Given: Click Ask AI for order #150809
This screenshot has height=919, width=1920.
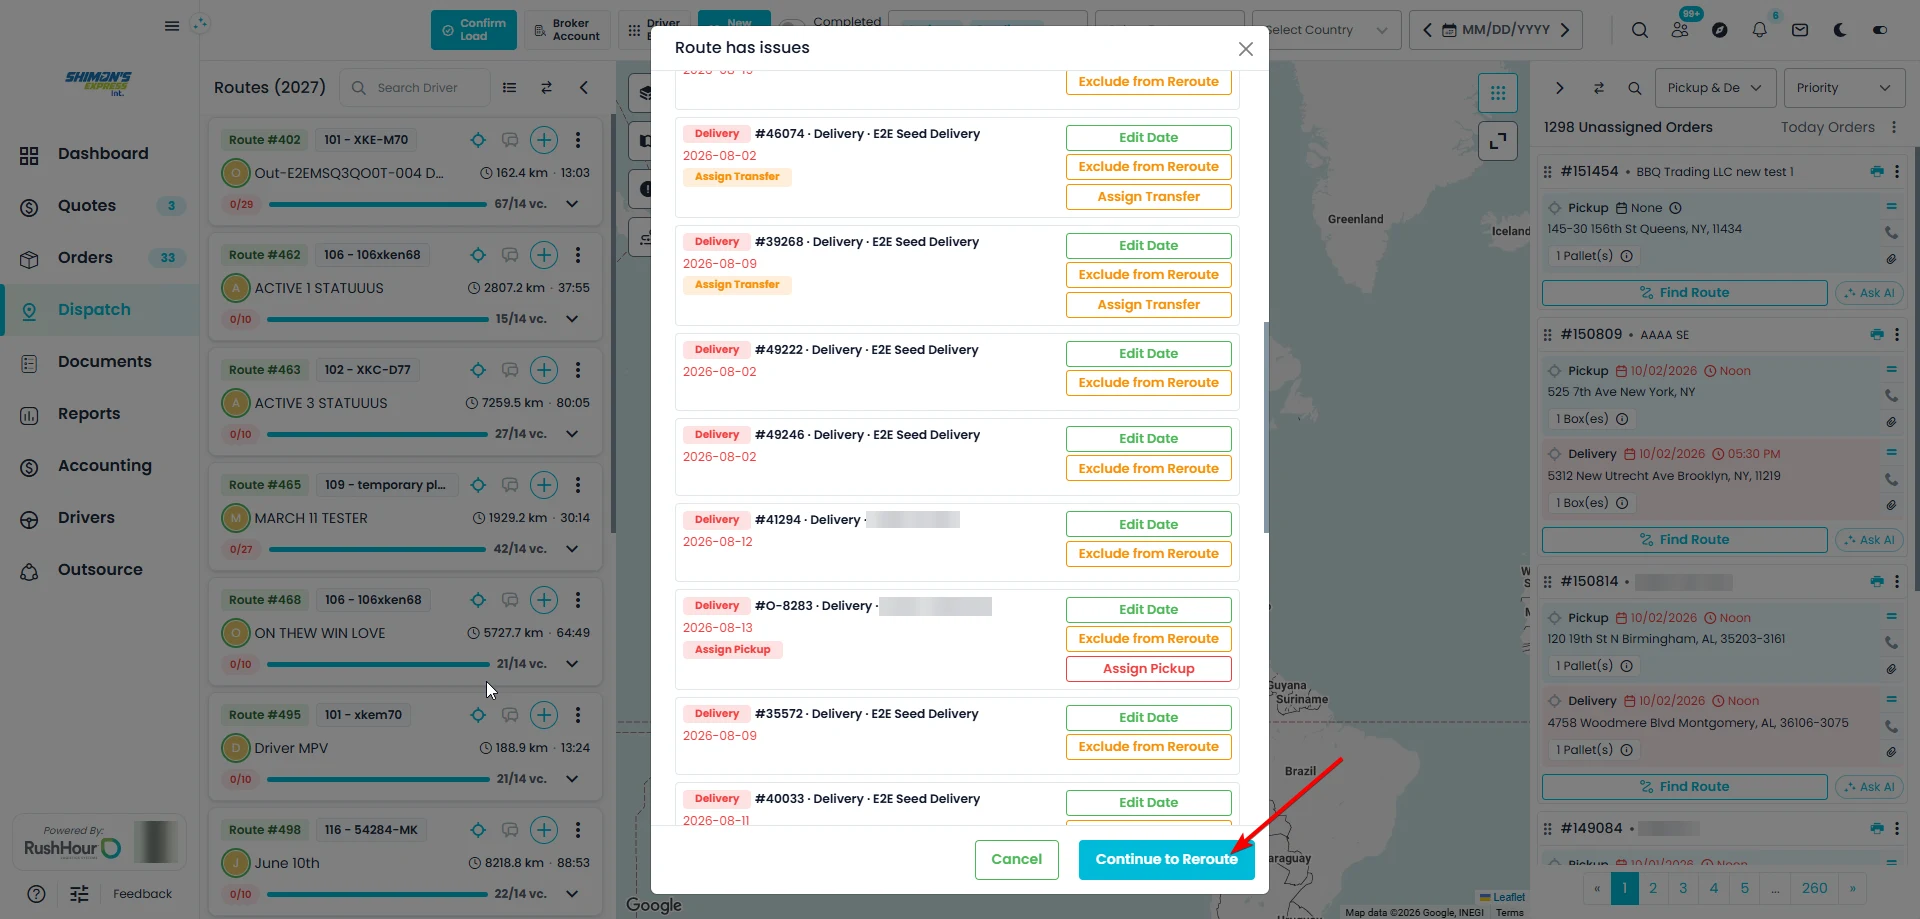Looking at the screenshot, I should 1869,540.
